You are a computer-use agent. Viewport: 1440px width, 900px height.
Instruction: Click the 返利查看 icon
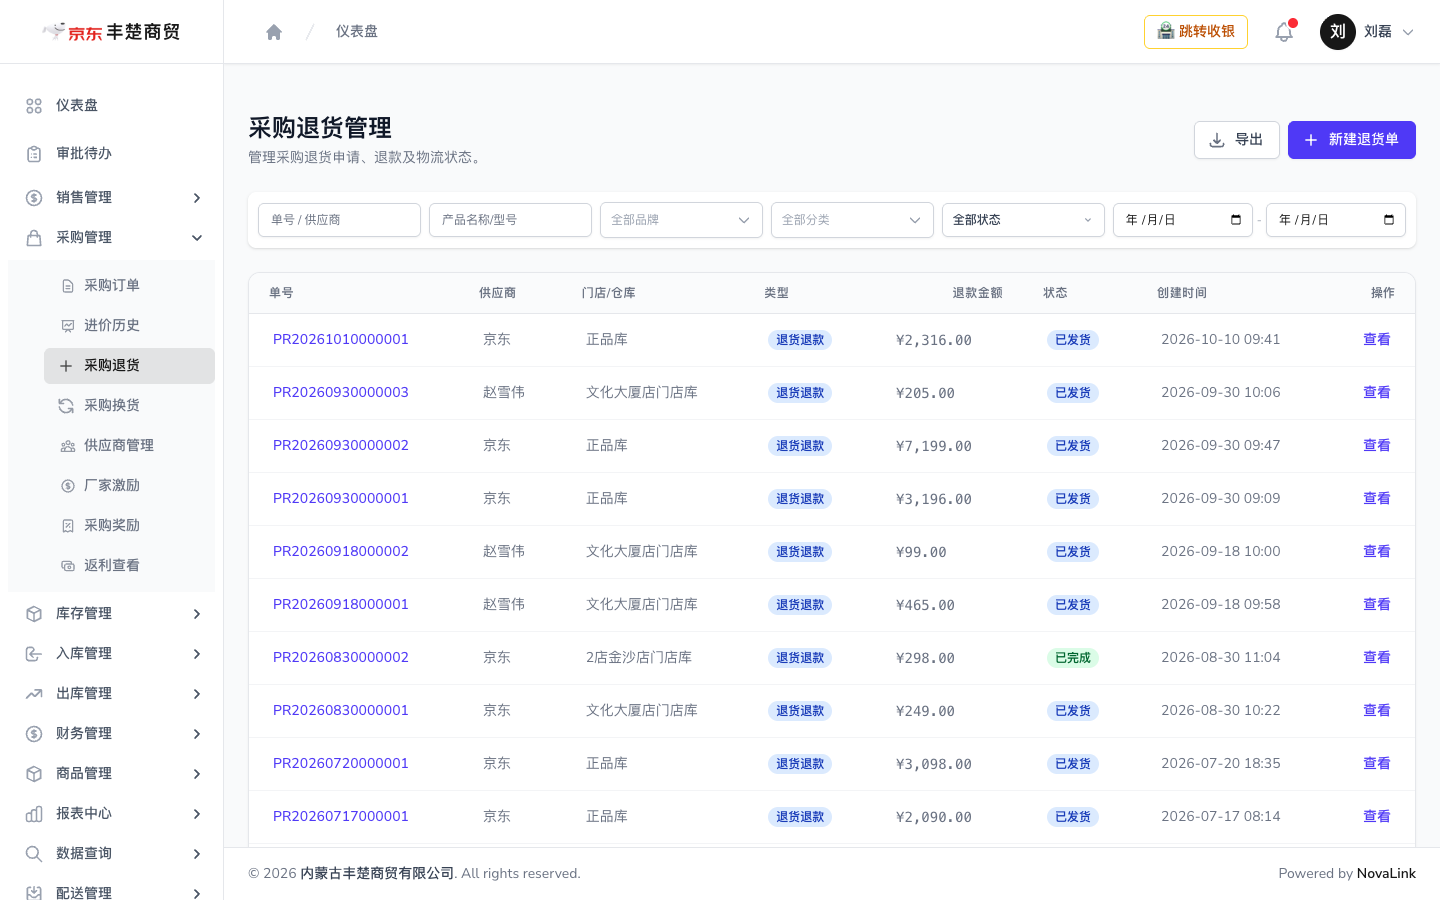pos(68,566)
